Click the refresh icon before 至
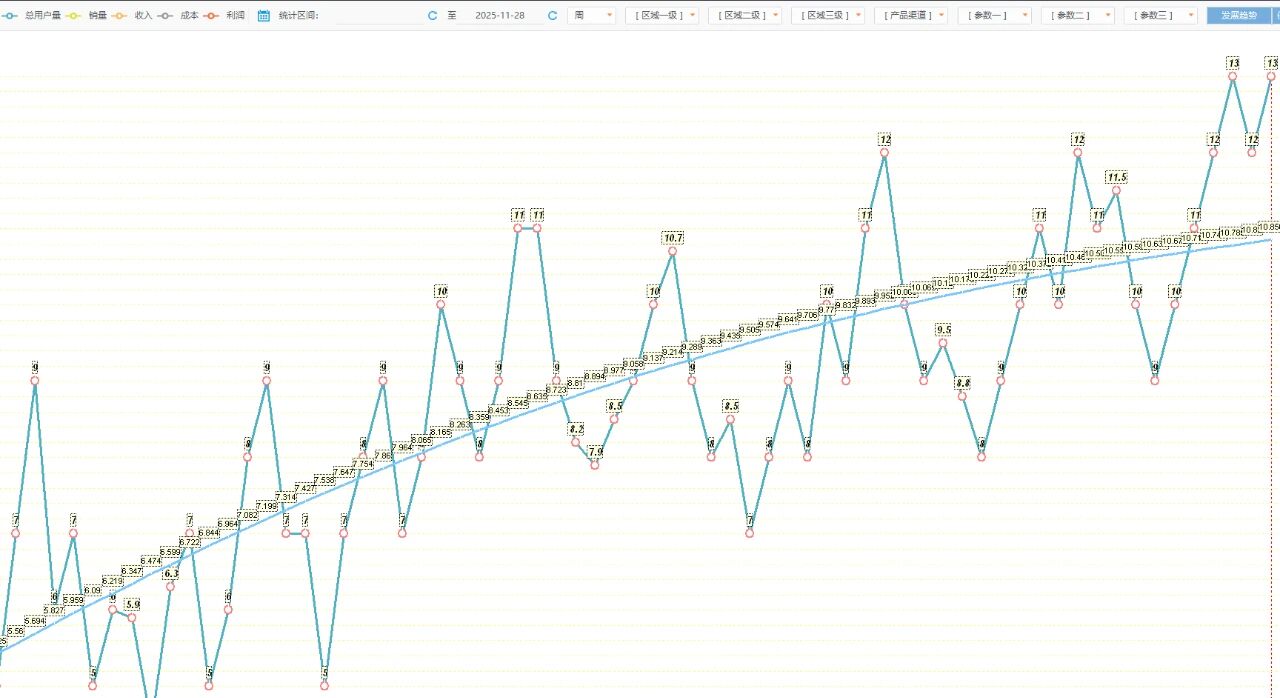 (x=432, y=16)
